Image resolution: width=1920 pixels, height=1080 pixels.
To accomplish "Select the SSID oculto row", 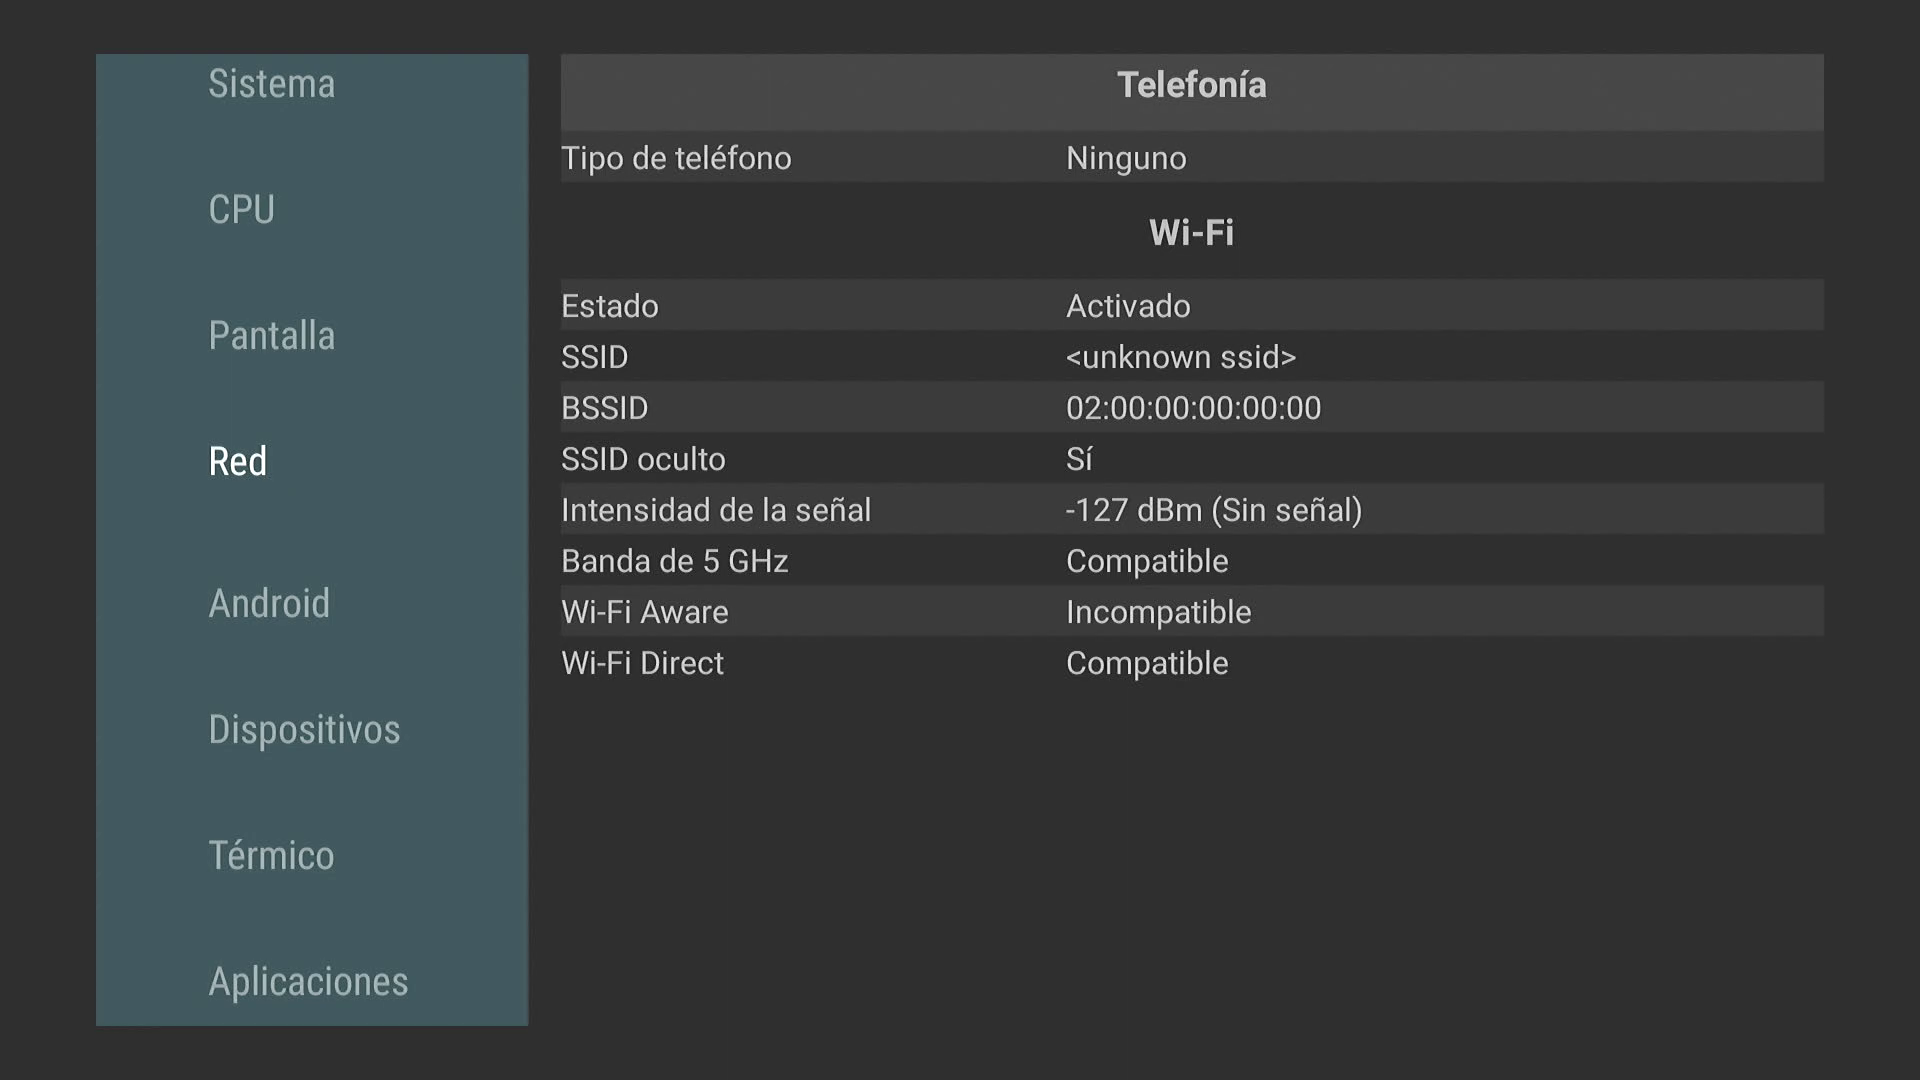I will tap(1191, 459).
